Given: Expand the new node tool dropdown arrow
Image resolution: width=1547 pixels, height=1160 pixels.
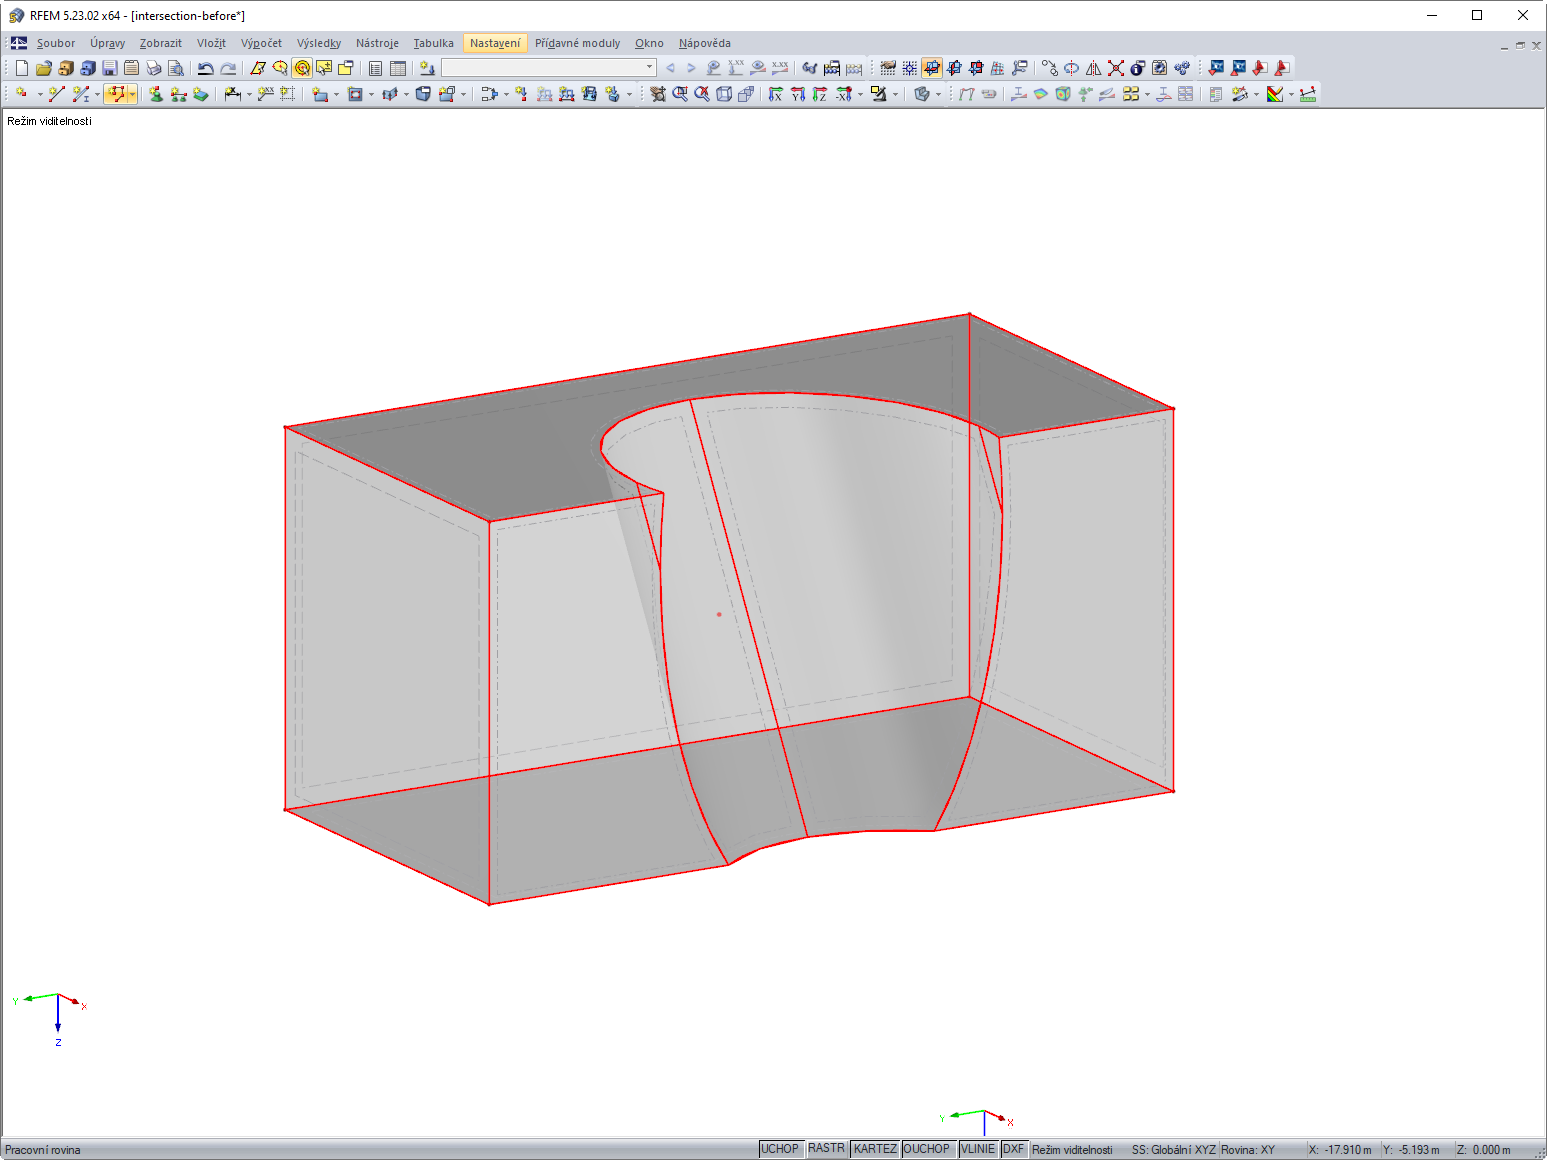Looking at the screenshot, I should pos(40,94).
